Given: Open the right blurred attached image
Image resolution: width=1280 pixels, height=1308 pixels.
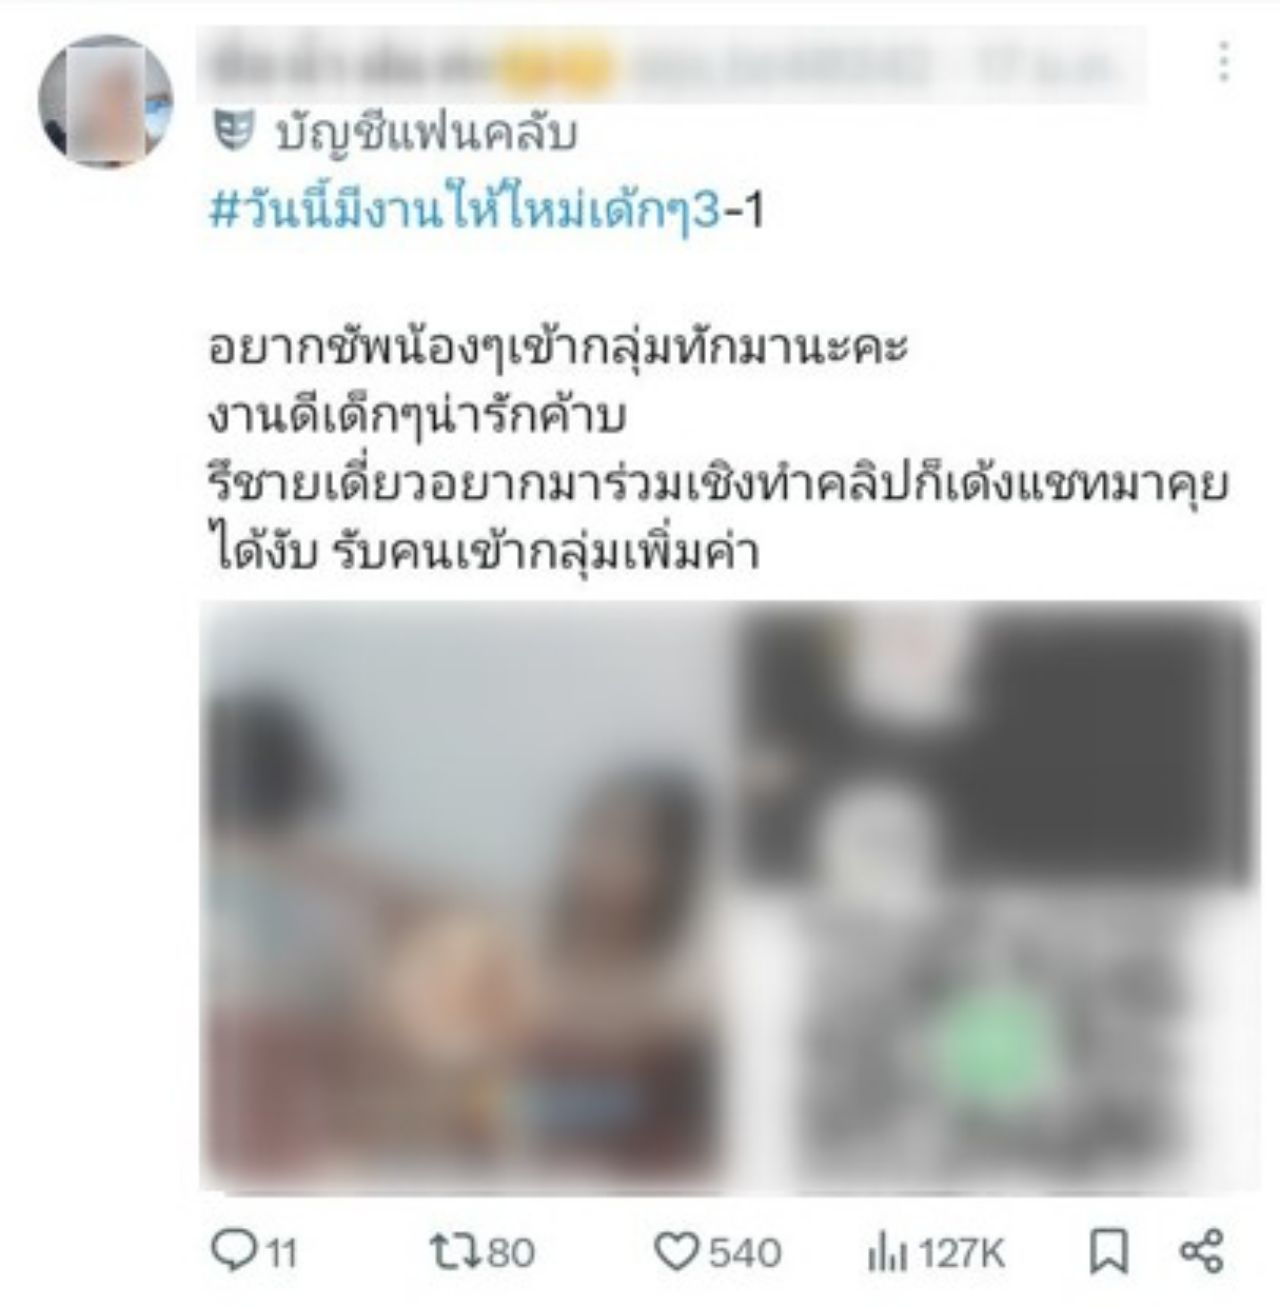Looking at the screenshot, I should click(x=995, y=897).
